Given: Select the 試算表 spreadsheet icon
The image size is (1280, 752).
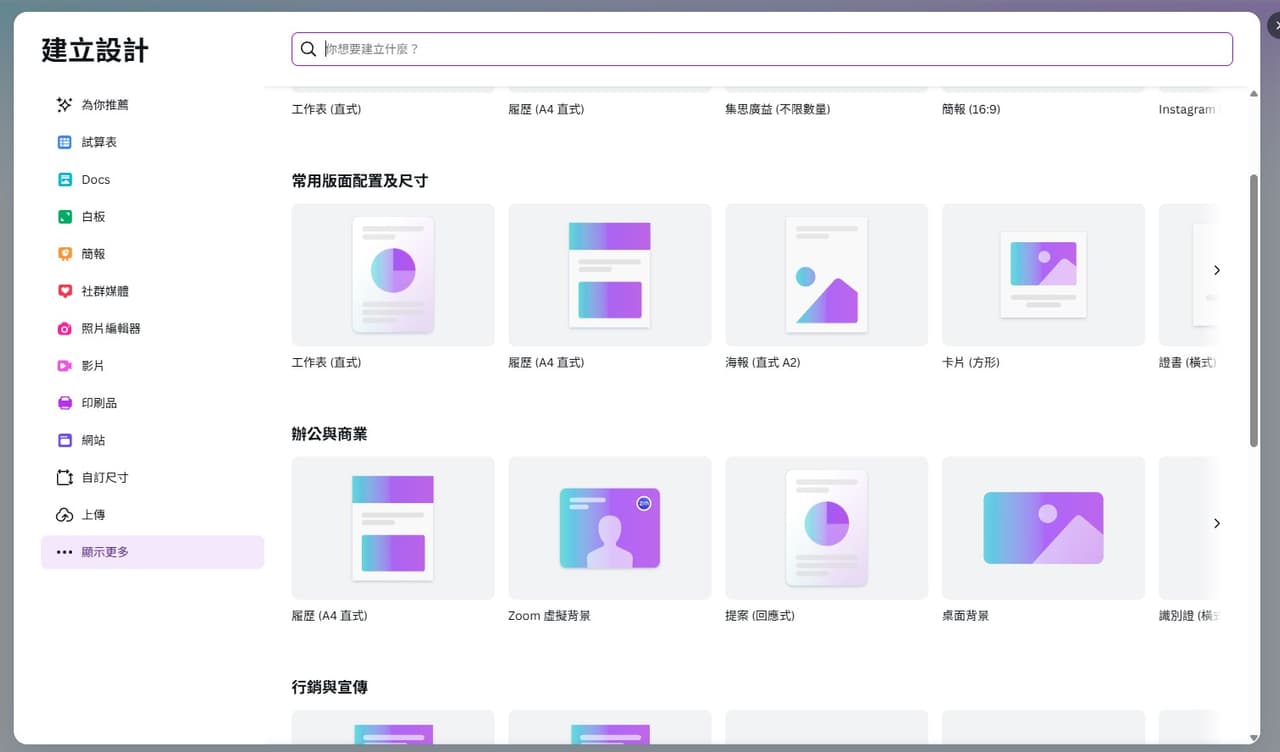Looking at the screenshot, I should click(64, 142).
